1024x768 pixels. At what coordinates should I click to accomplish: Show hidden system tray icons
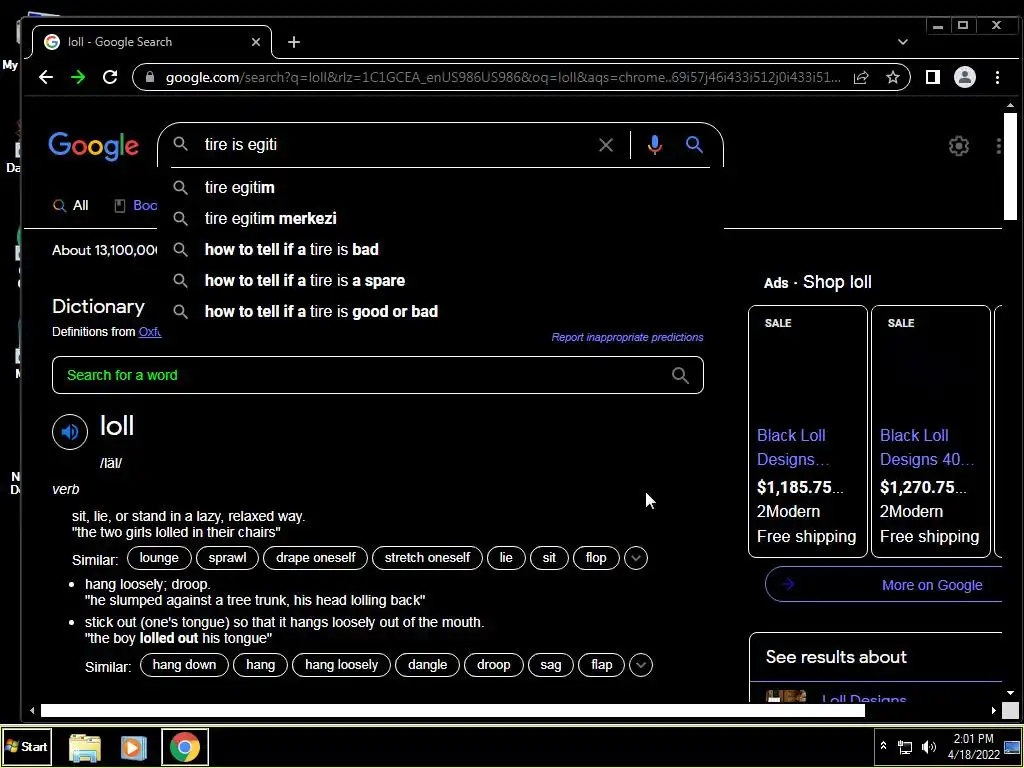tap(884, 746)
